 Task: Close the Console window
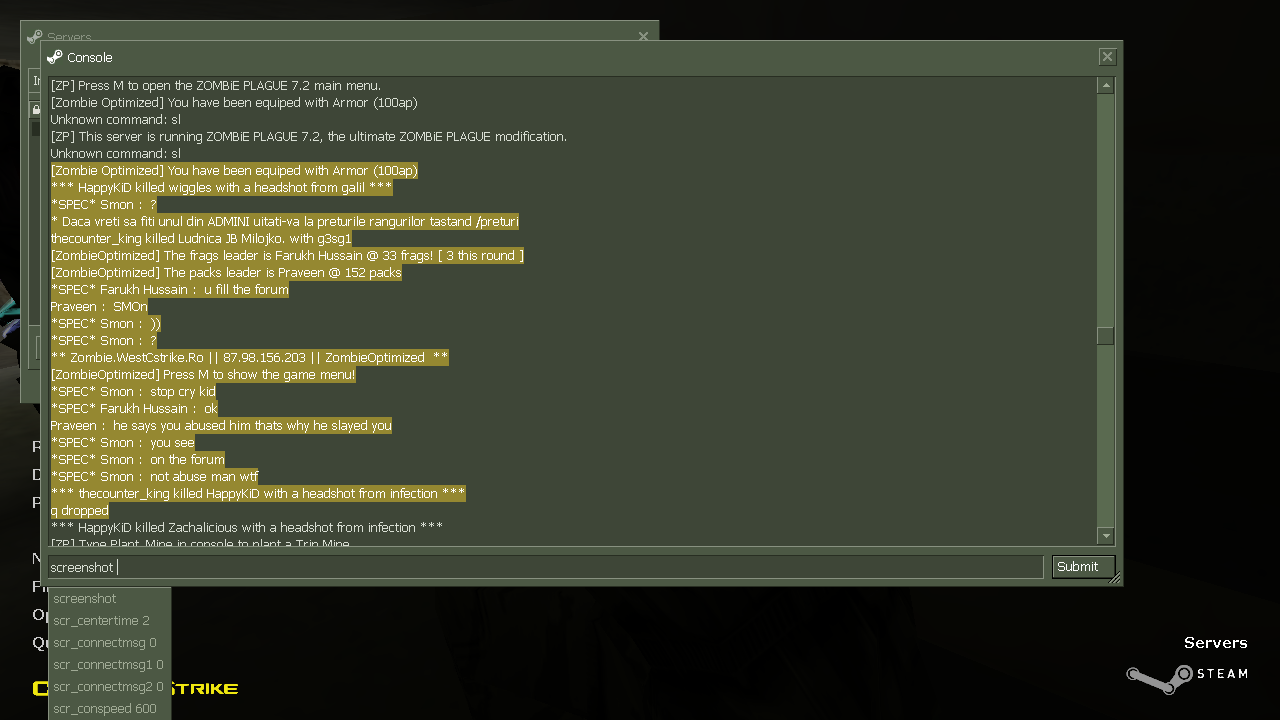1107,57
